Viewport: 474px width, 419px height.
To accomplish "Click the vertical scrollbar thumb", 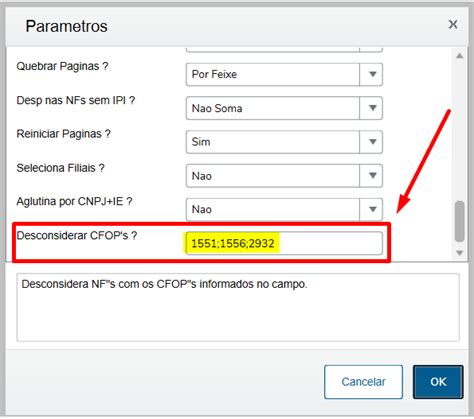I will [x=460, y=221].
